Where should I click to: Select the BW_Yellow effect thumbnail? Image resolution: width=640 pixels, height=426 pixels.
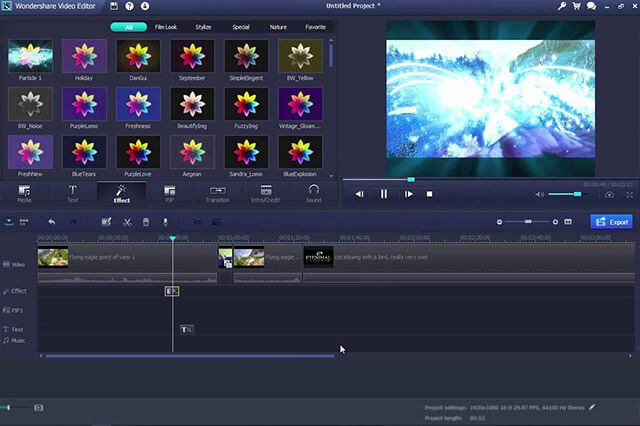tap(300, 56)
